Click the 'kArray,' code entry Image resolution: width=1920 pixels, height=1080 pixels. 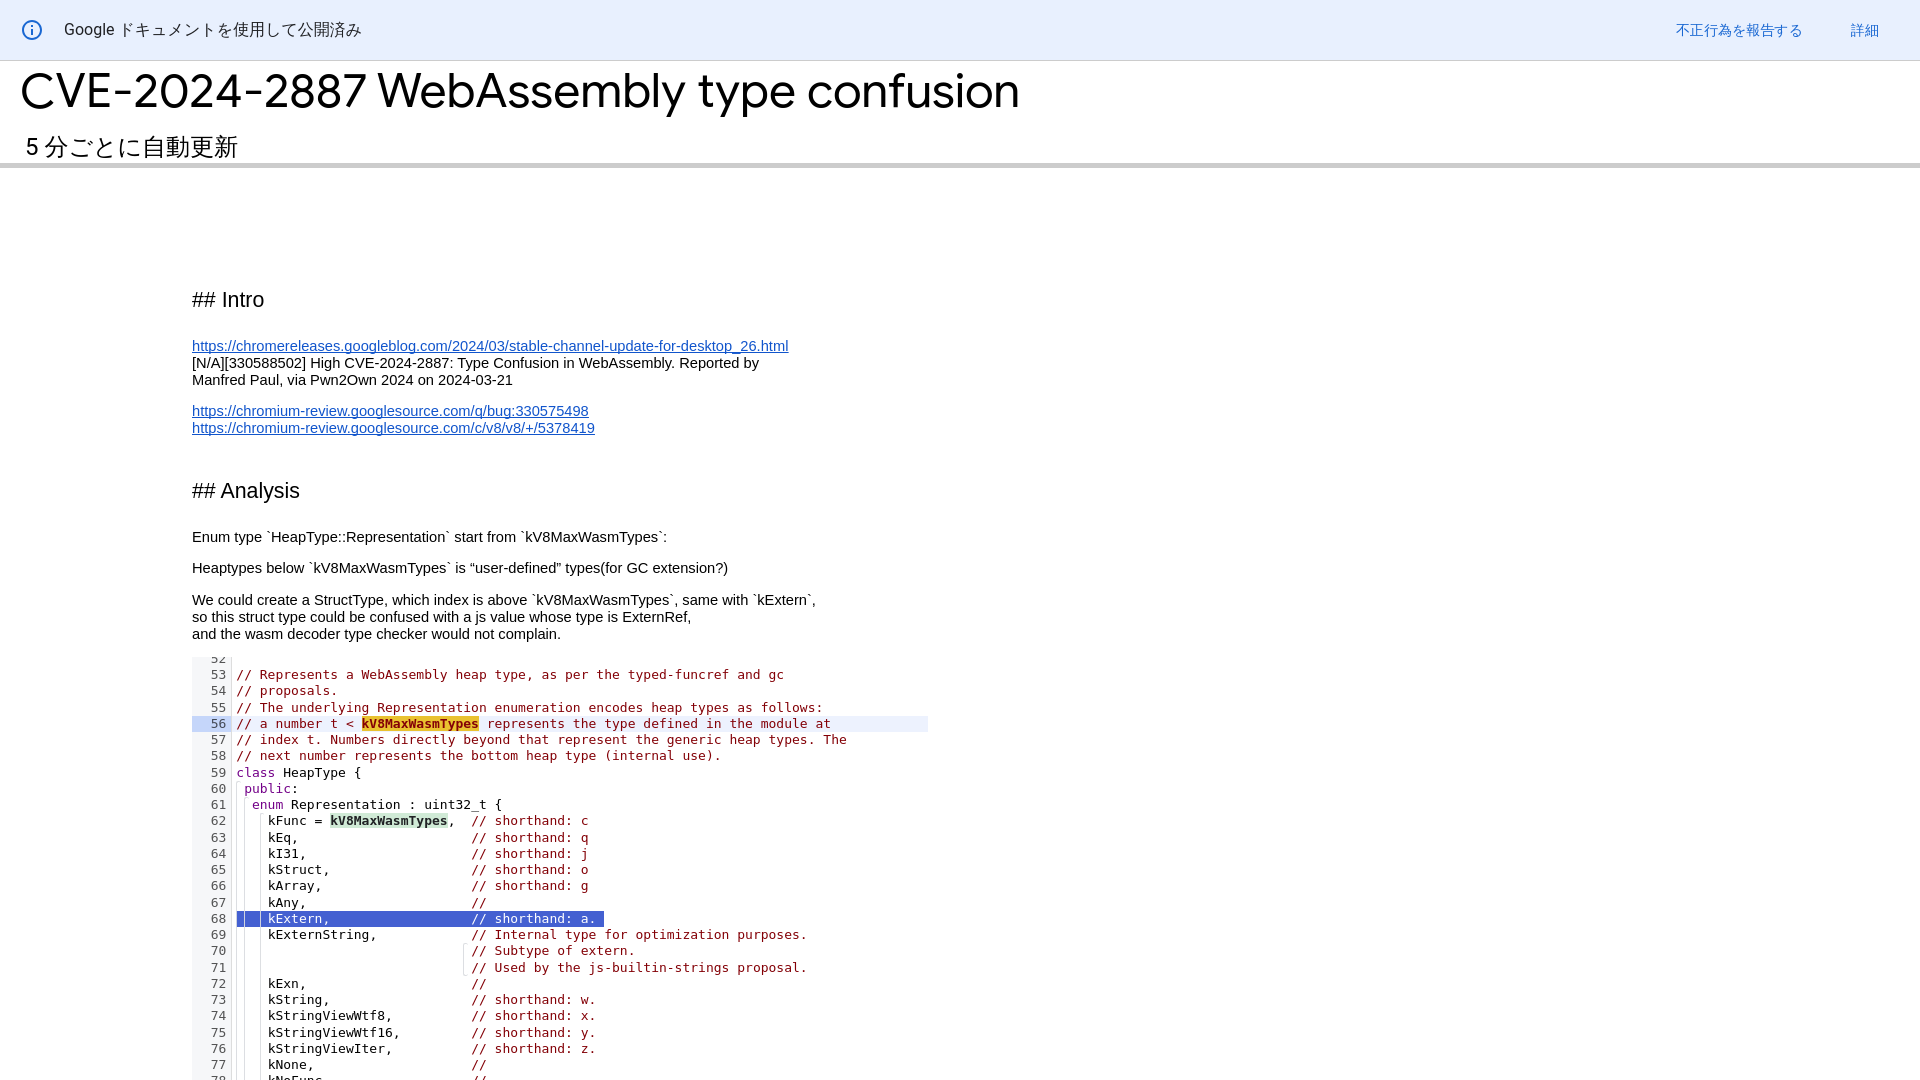coord(295,886)
